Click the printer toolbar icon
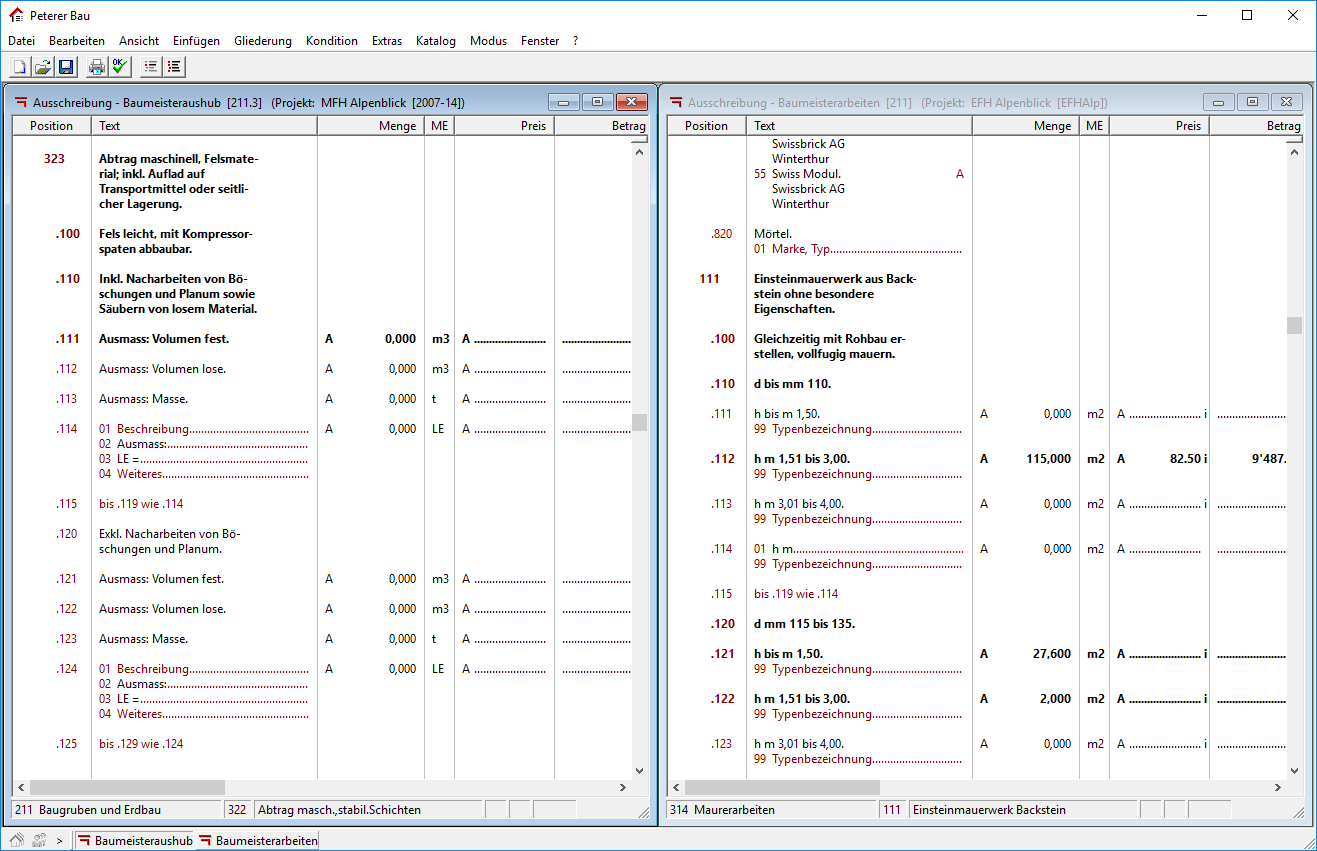 [97, 67]
